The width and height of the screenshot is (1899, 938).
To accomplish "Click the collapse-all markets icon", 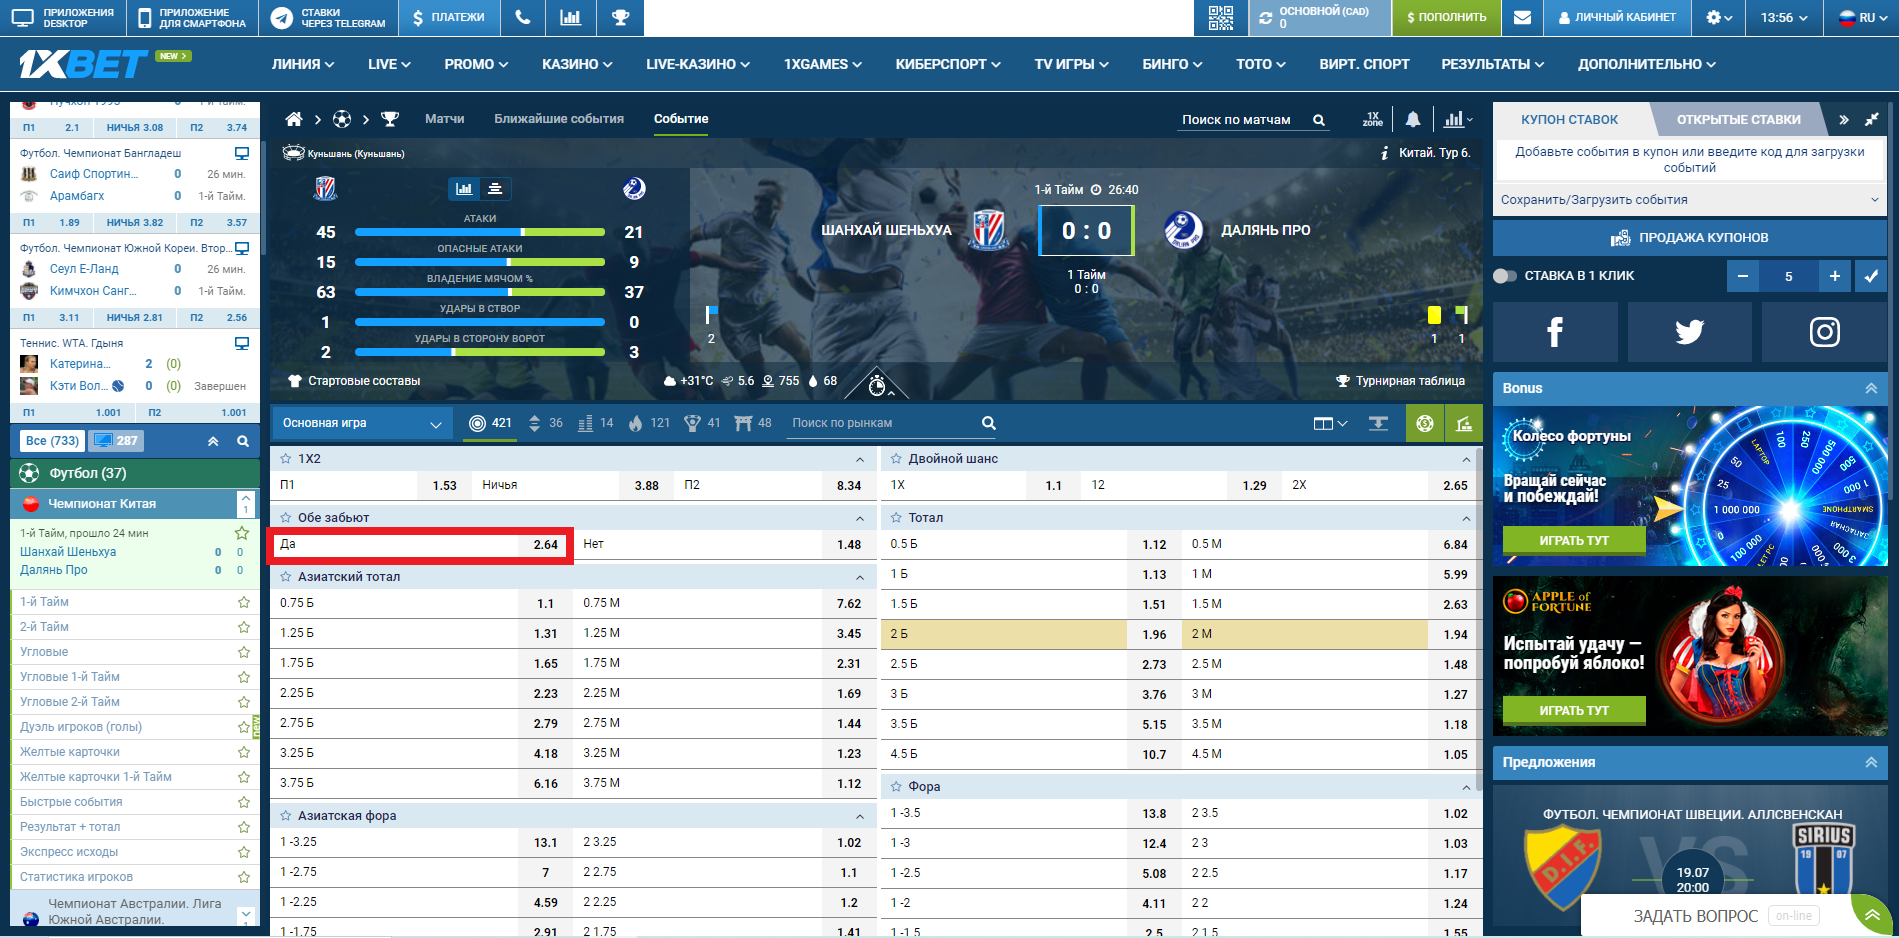I will pos(1378,423).
